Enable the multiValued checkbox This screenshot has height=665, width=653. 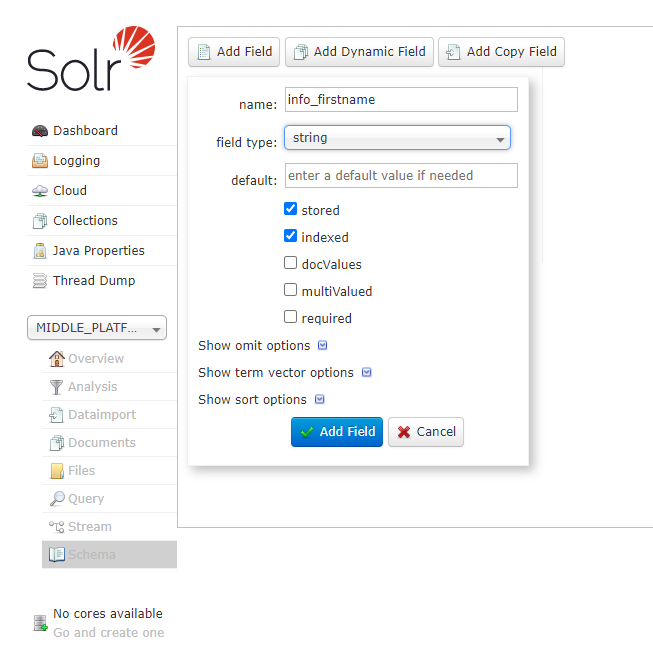pyautogui.click(x=290, y=290)
